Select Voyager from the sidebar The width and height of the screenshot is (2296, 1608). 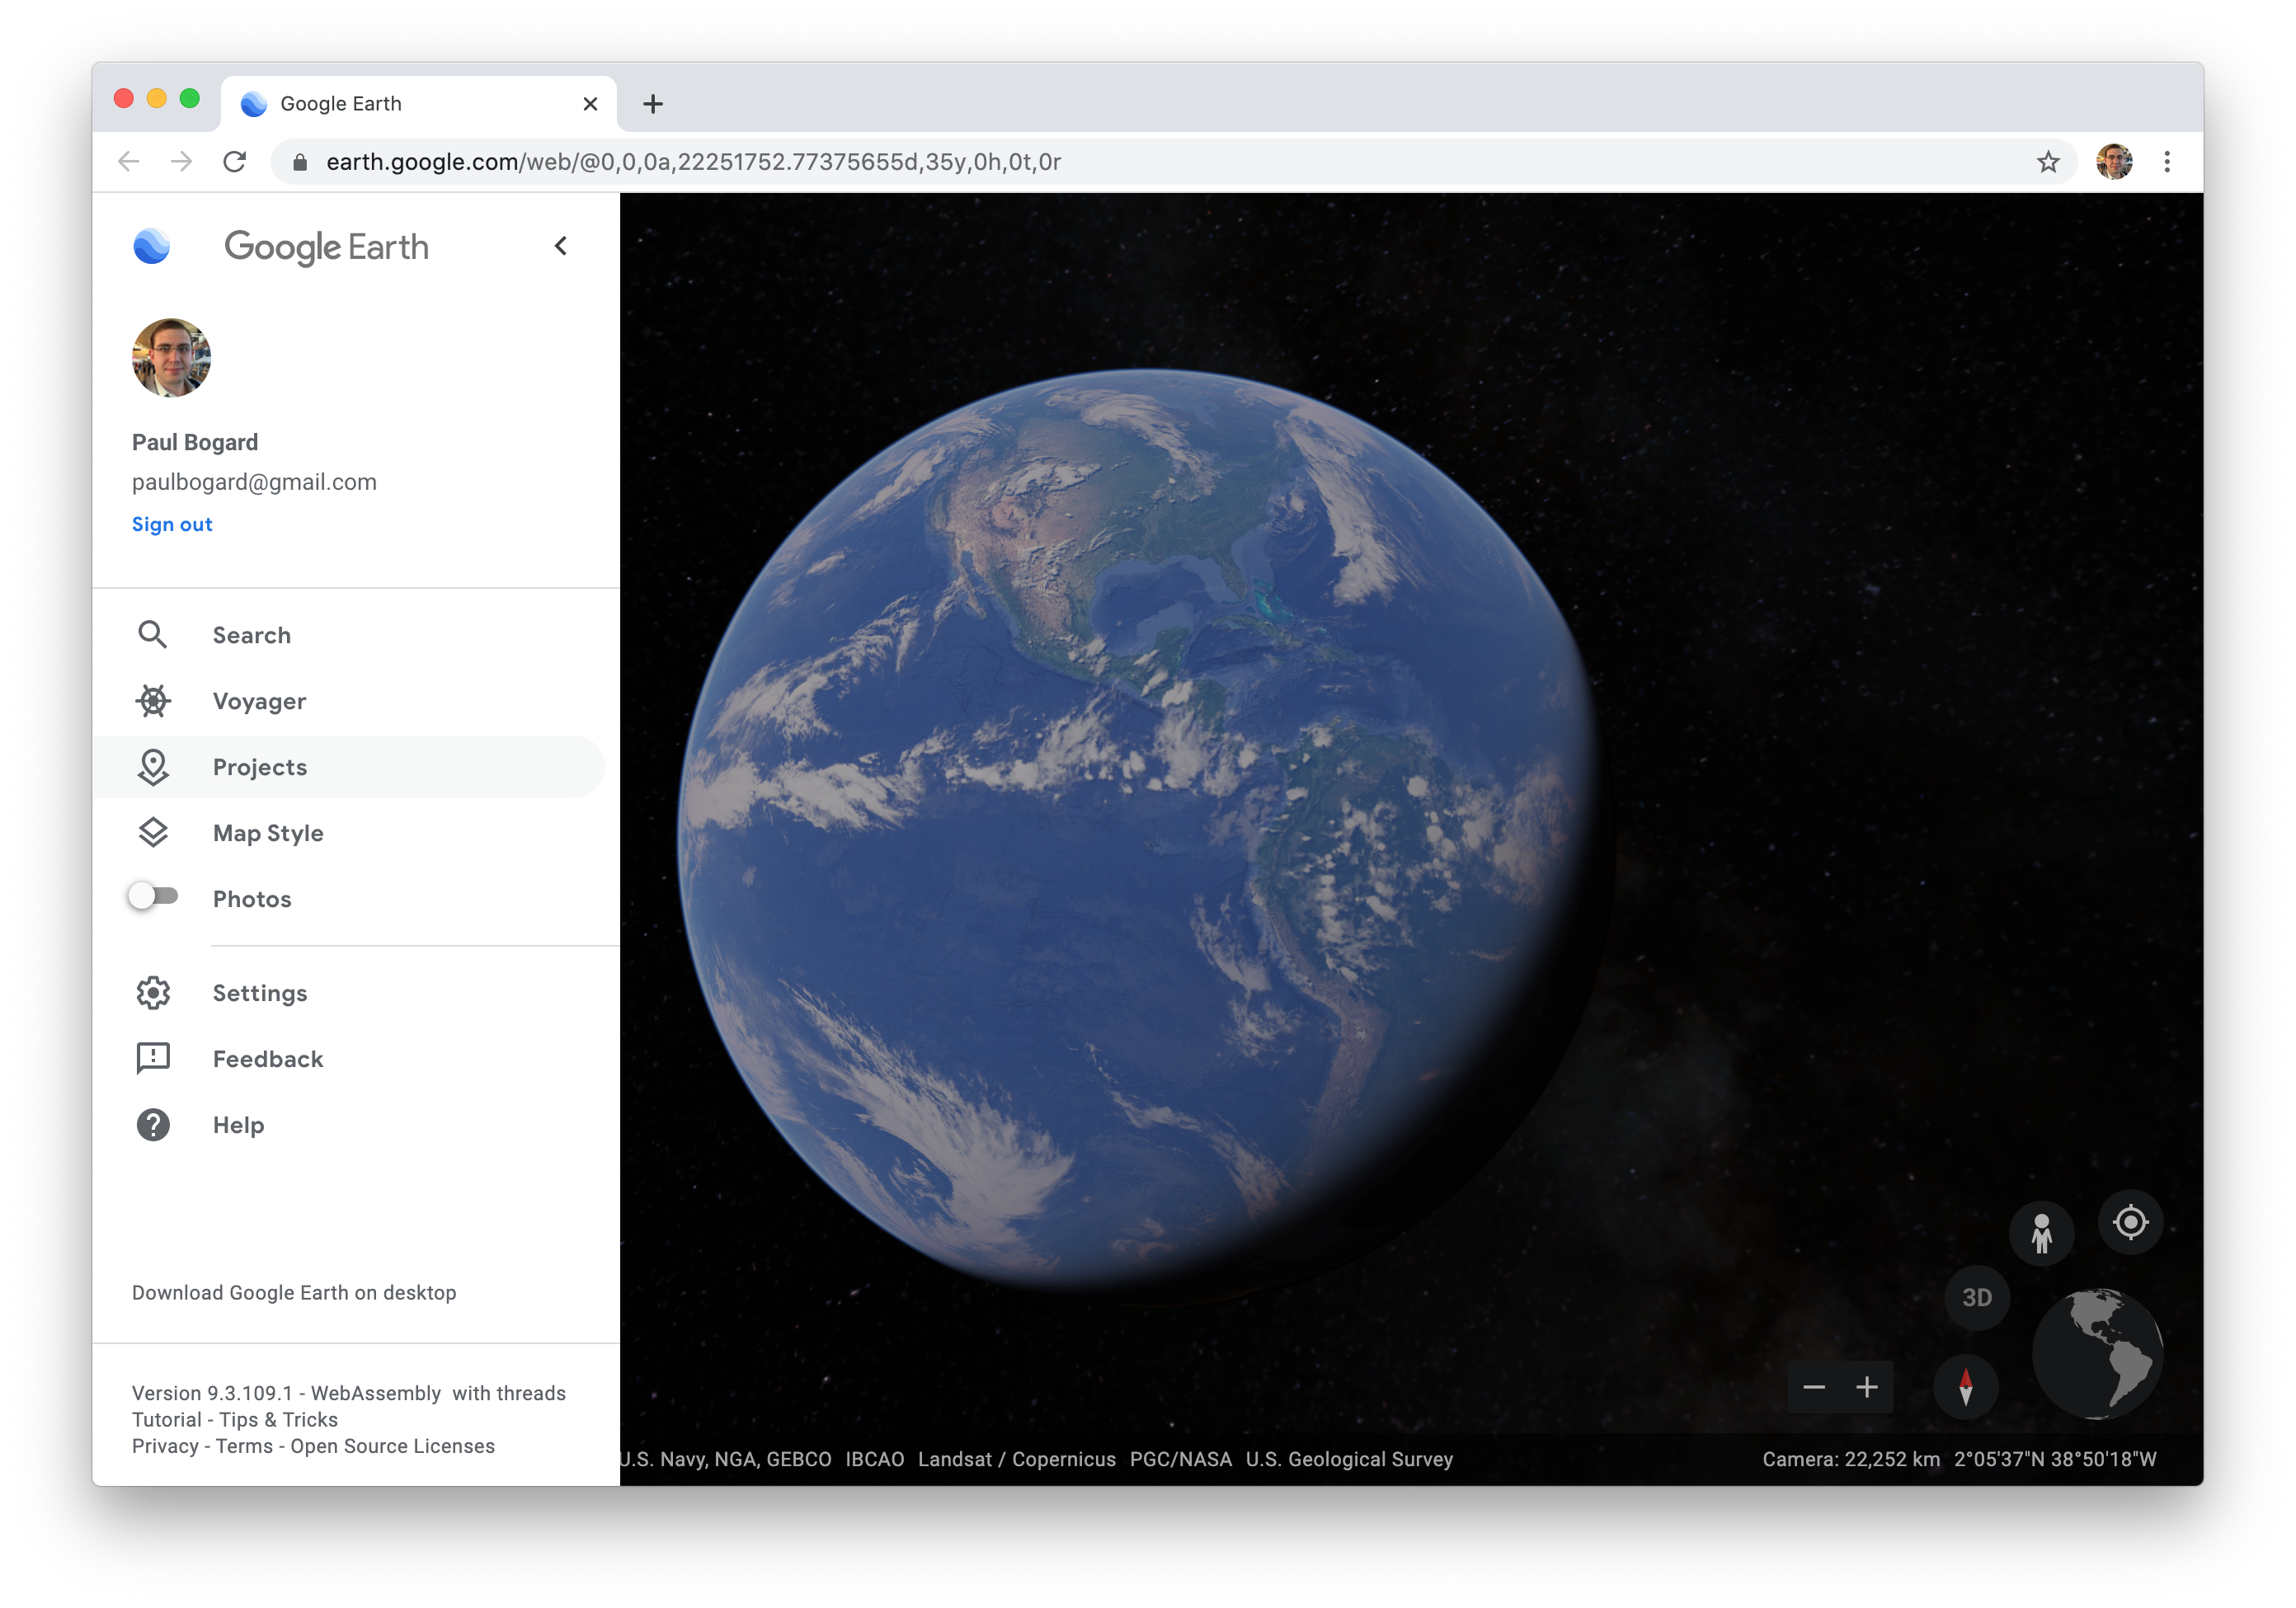click(259, 701)
